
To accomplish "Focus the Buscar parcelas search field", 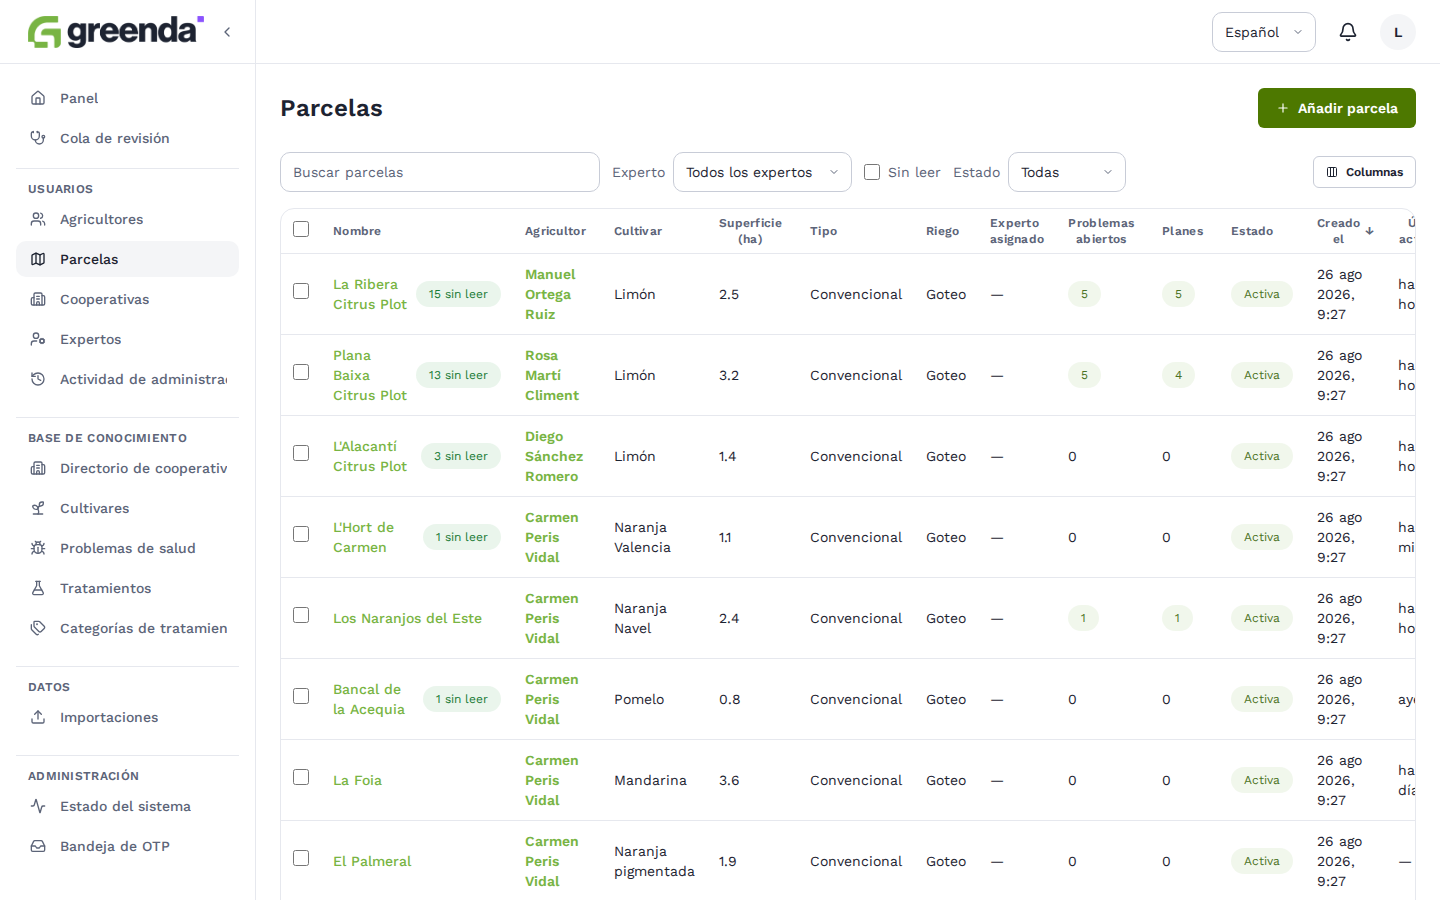I will [440, 172].
